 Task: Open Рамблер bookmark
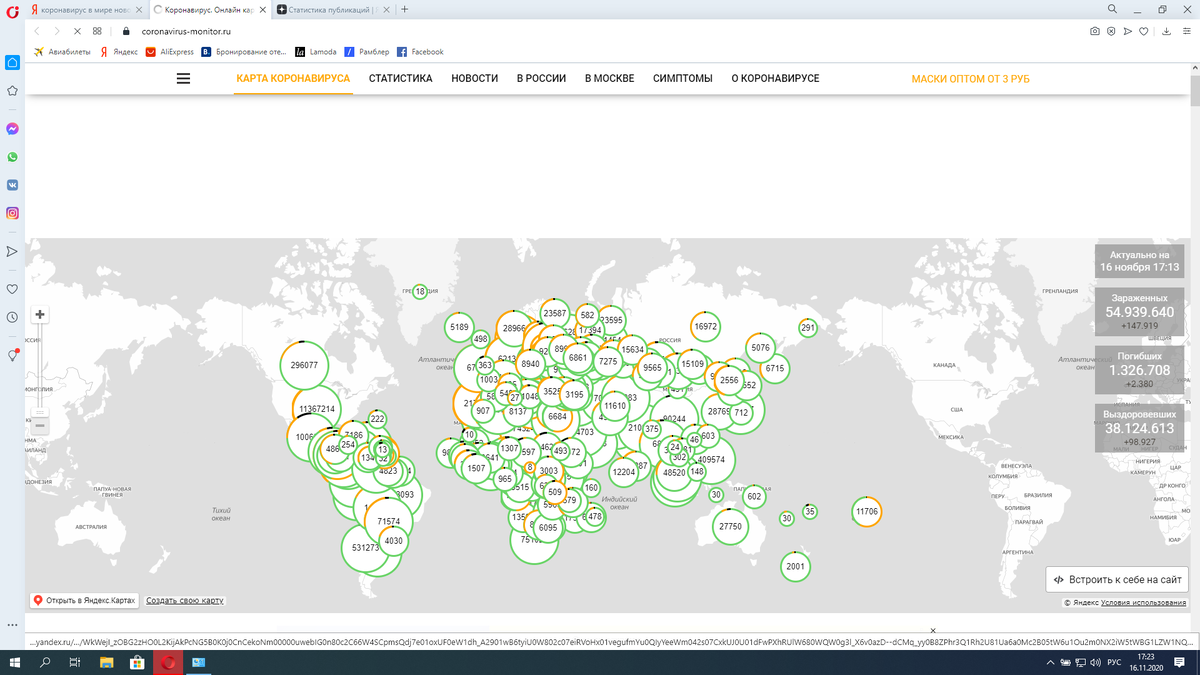coord(367,52)
